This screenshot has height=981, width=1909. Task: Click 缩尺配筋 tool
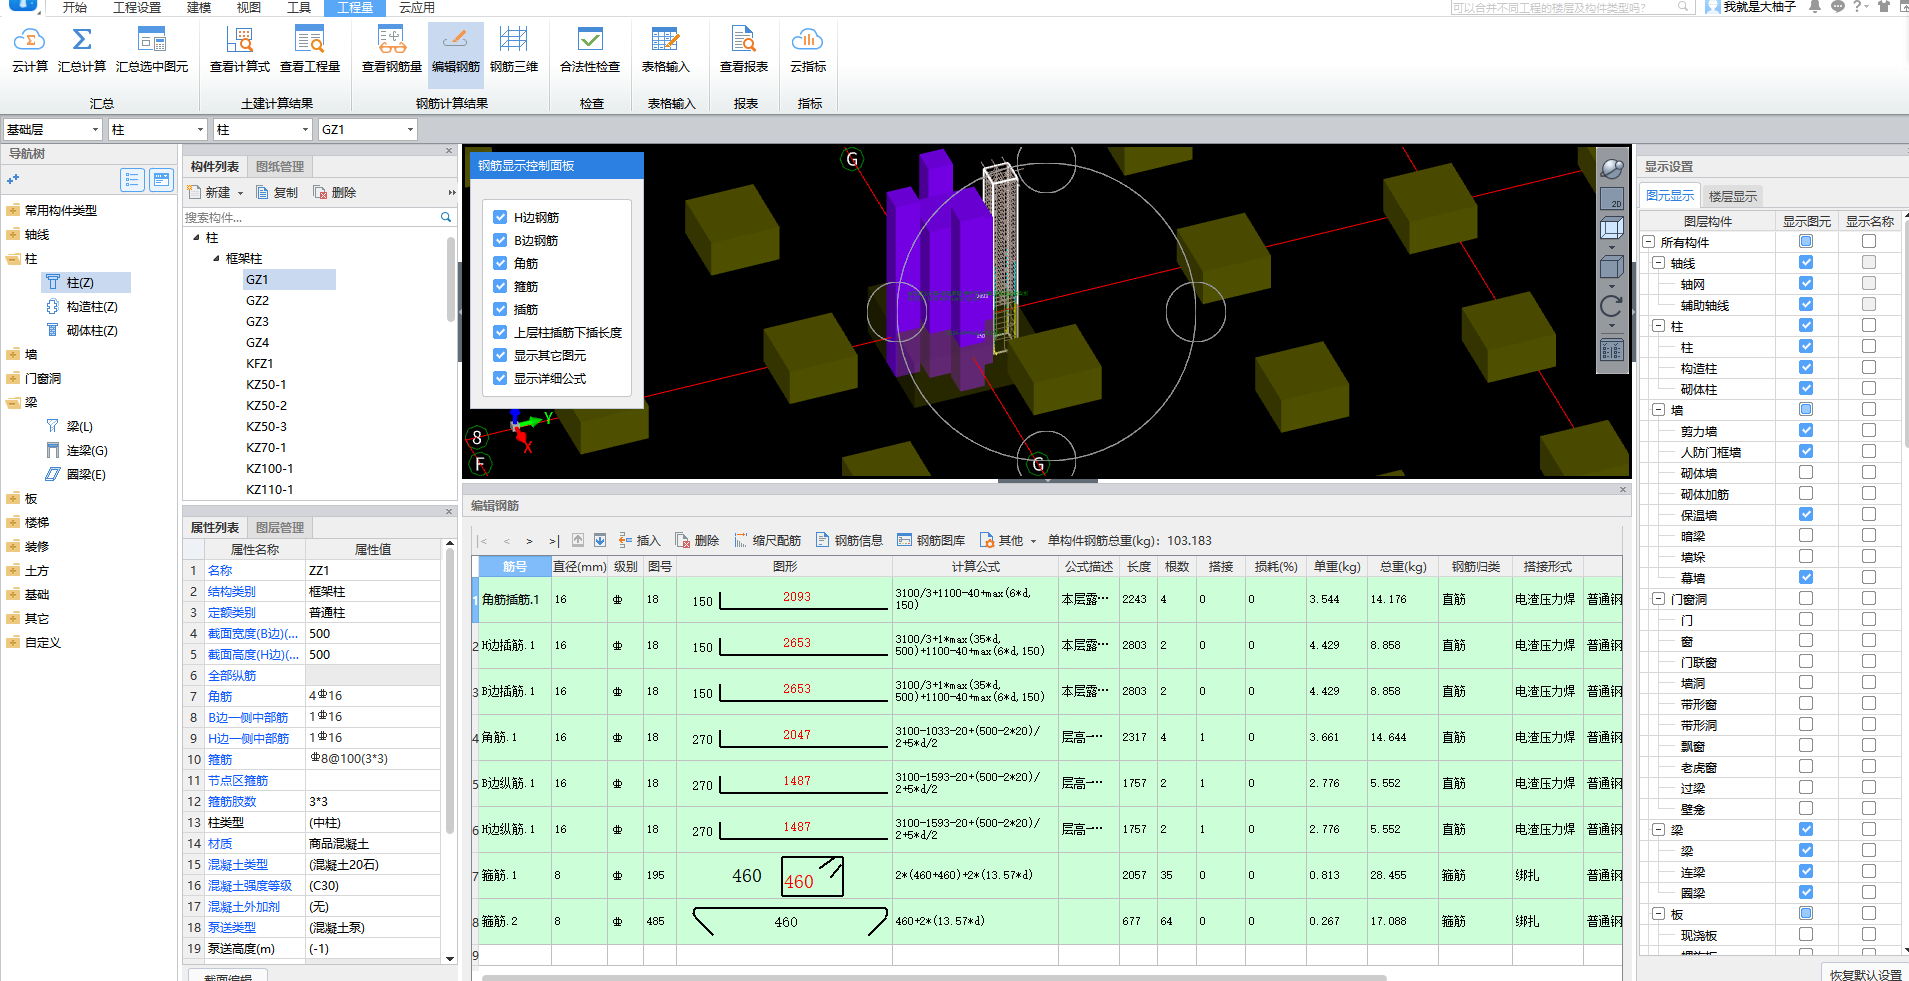[768, 540]
